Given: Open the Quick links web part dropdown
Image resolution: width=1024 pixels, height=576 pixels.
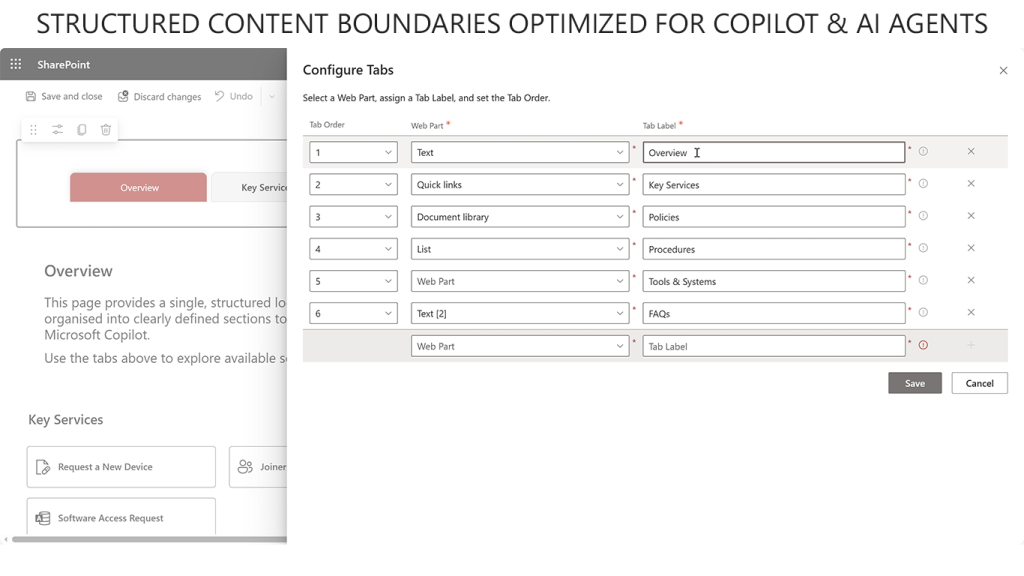Looking at the screenshot, I should tap(520, 185).
